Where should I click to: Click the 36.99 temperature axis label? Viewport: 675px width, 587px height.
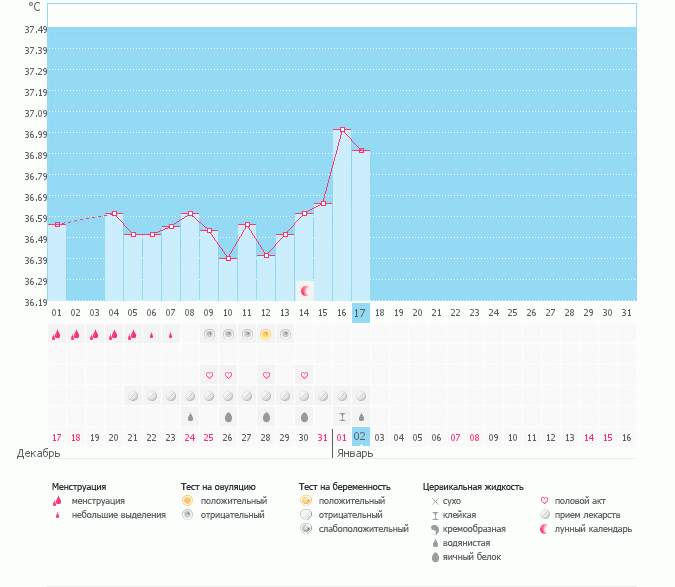pyautogui.click(x=35, y=135)
